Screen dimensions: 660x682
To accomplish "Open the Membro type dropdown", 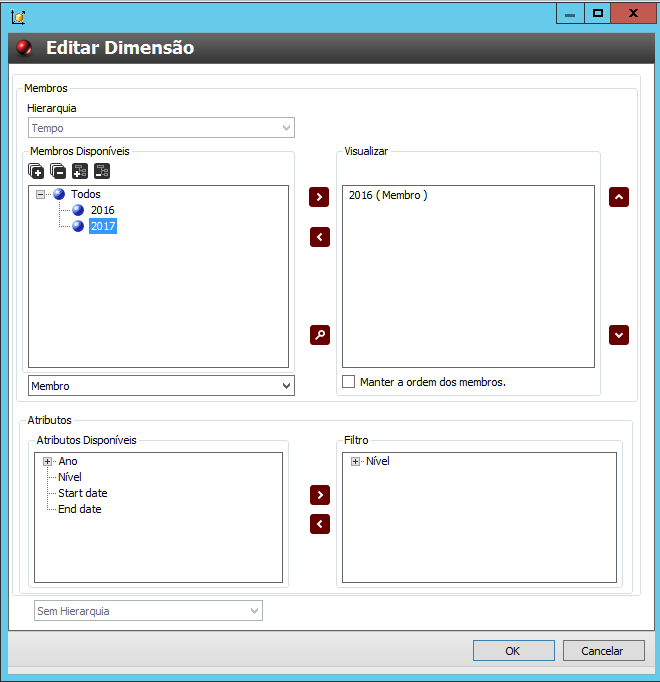I will pos(161,386).
